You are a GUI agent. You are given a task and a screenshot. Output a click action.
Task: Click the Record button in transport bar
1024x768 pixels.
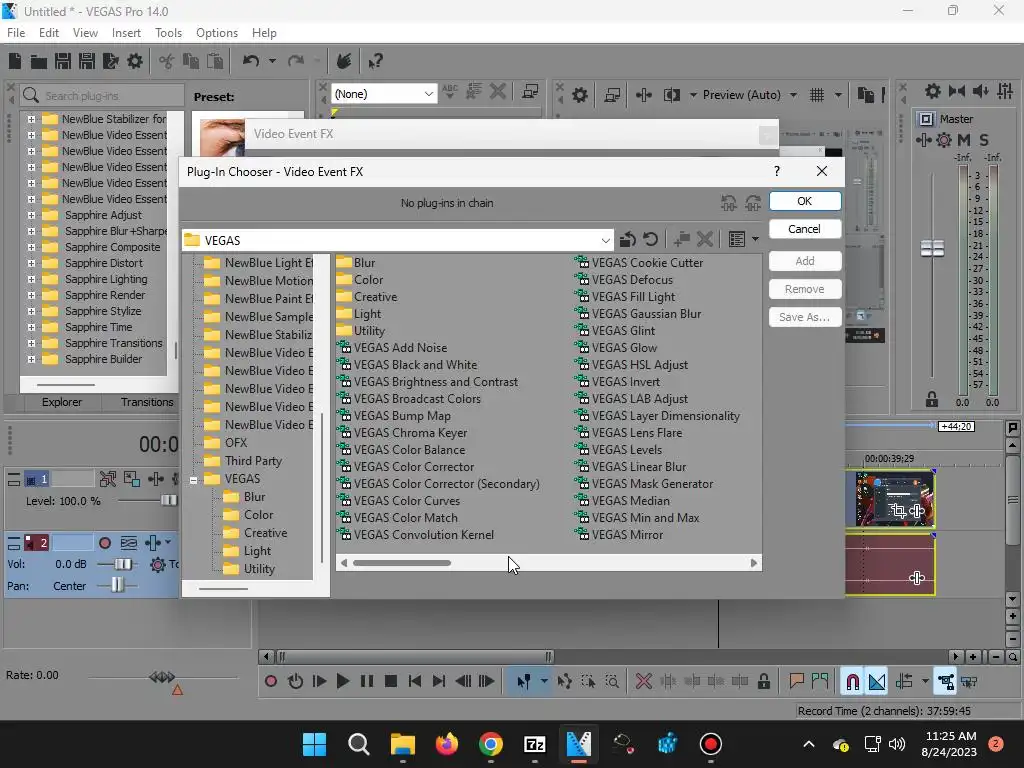coord(270,682)
